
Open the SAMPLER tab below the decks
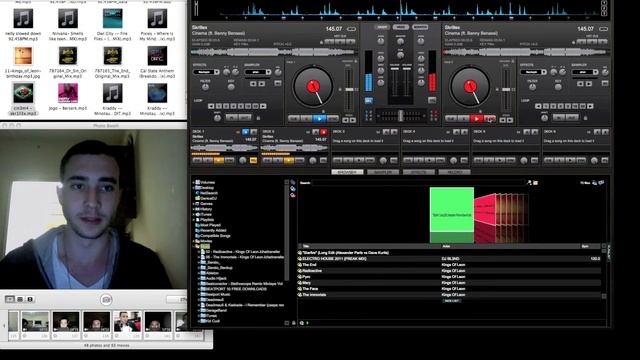tap(383, 172)
